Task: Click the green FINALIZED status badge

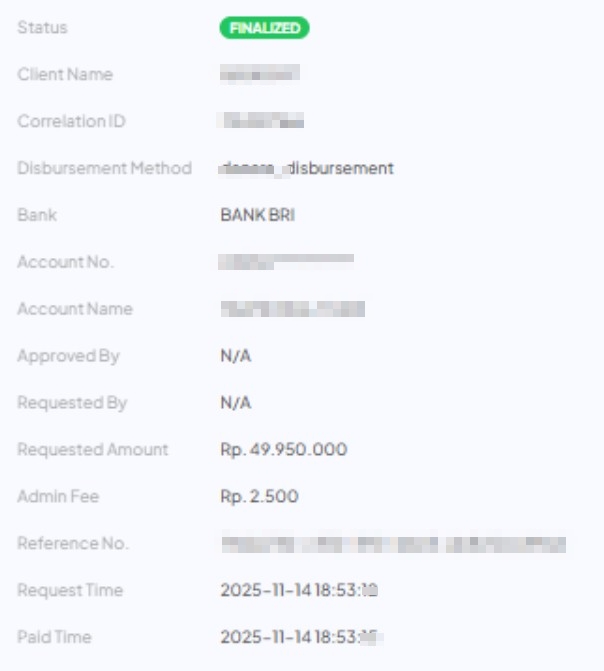Action: click(x=264, y=28)
